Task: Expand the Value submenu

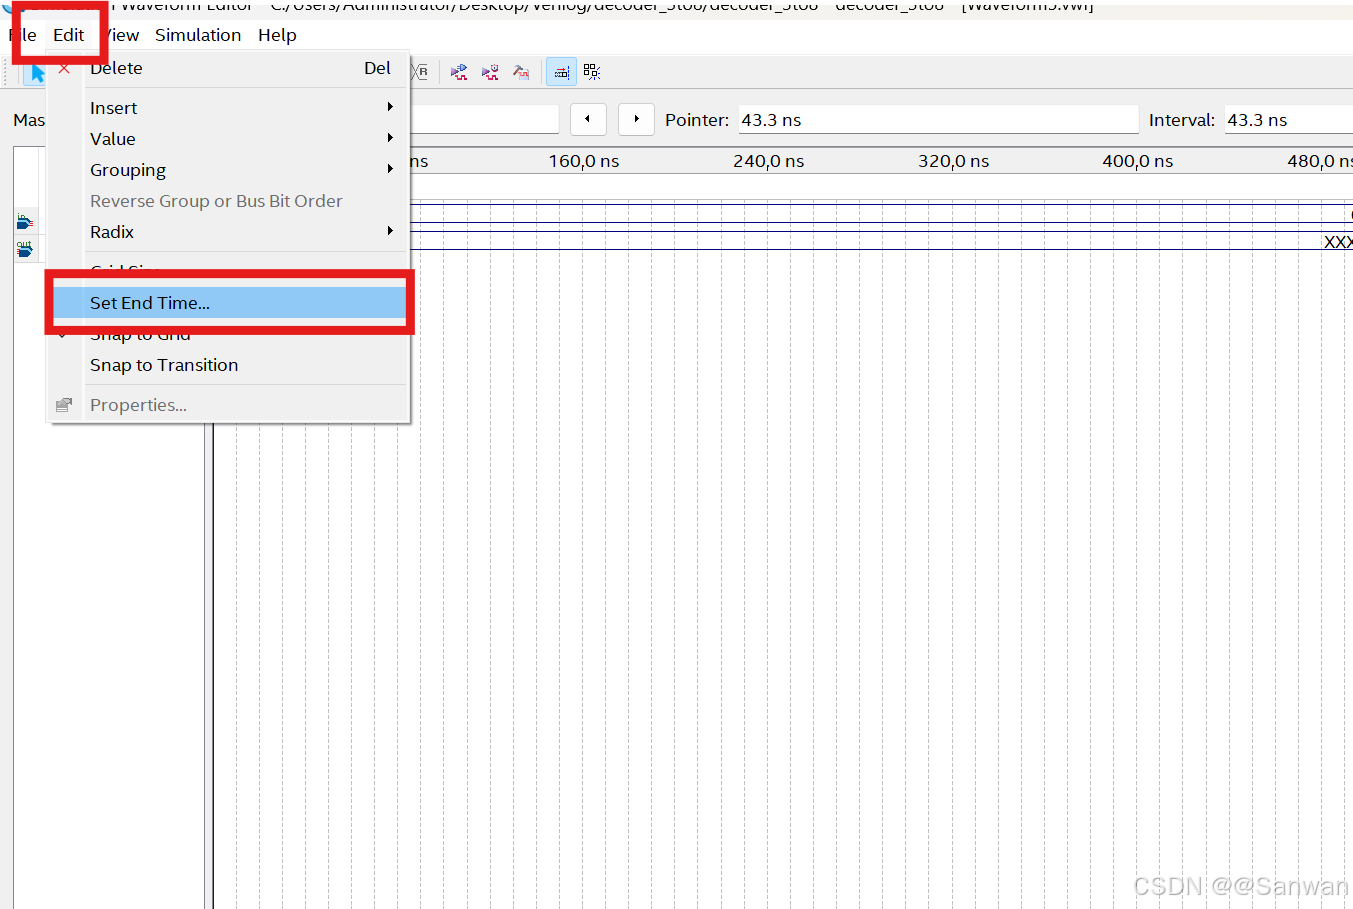Action: tap(230, 139)
